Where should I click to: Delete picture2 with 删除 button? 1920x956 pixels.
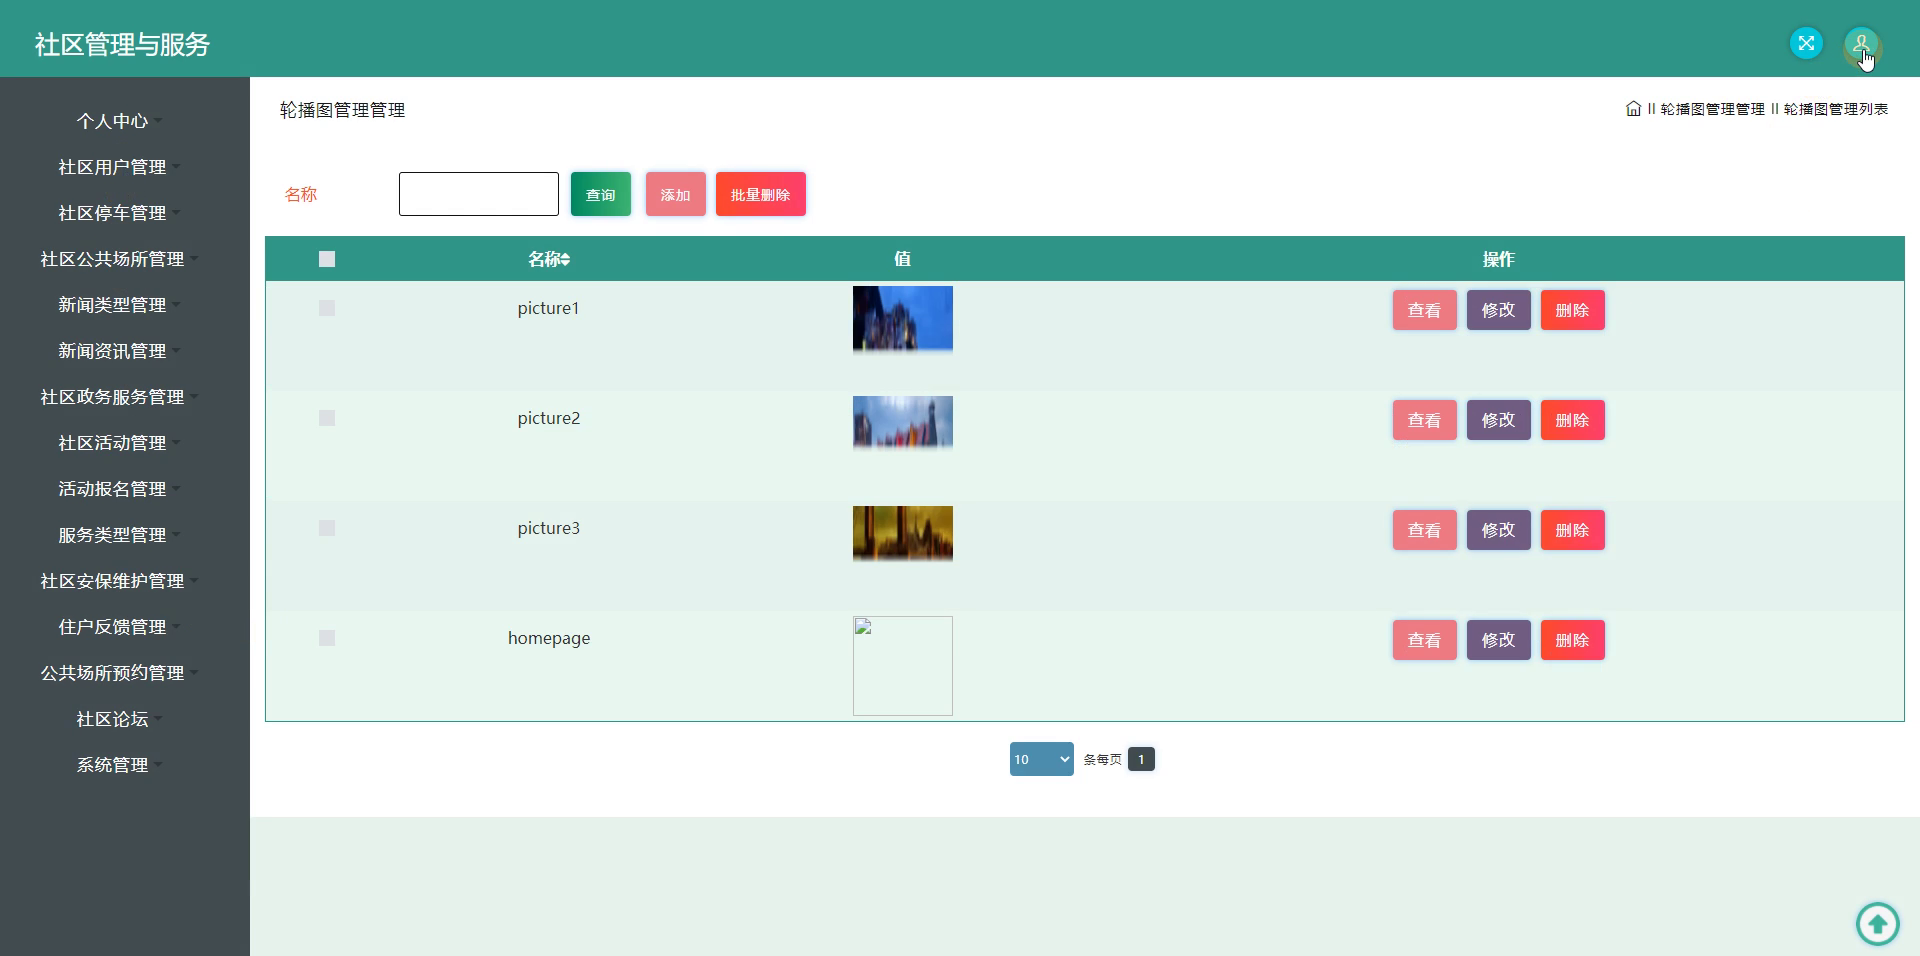(1573, 420)
